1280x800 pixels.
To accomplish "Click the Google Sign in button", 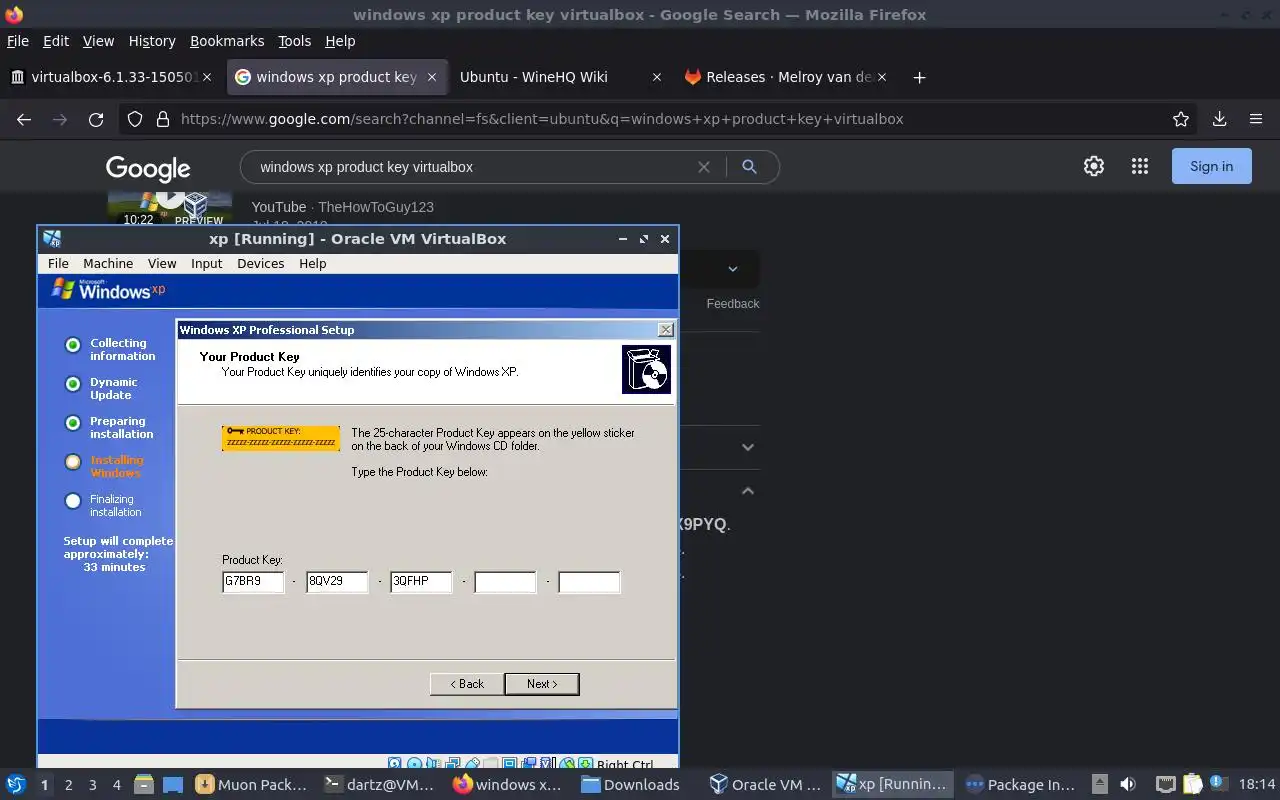I will click(1211, 167).
